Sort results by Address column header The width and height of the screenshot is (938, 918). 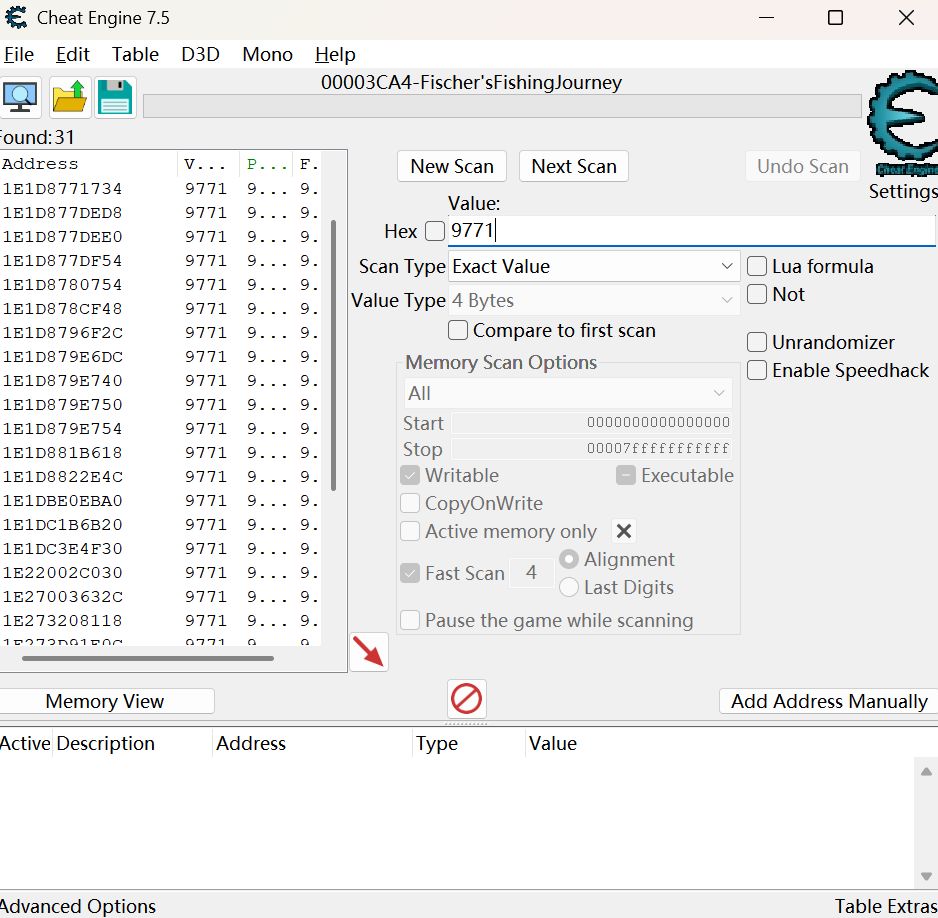point(89,164)
